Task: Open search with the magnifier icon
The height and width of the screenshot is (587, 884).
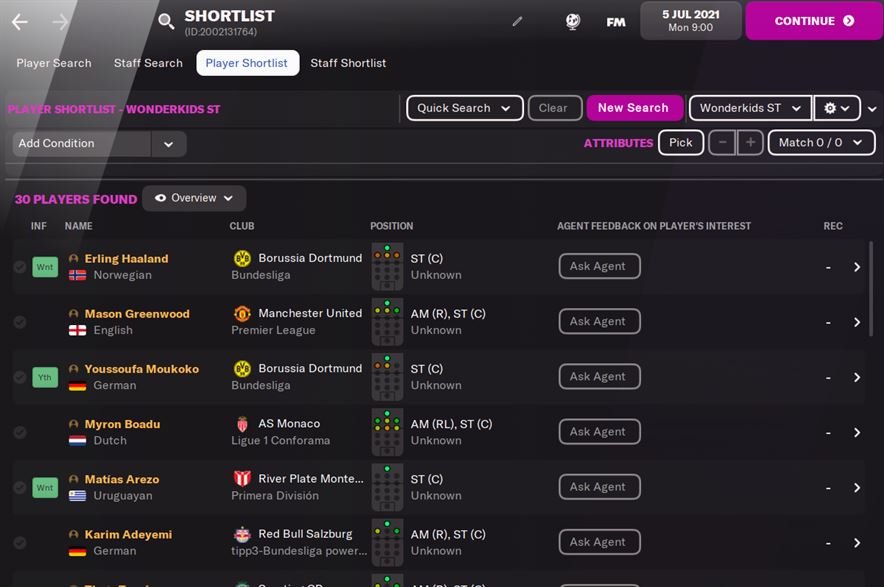Action: click(x=166, y=22)
